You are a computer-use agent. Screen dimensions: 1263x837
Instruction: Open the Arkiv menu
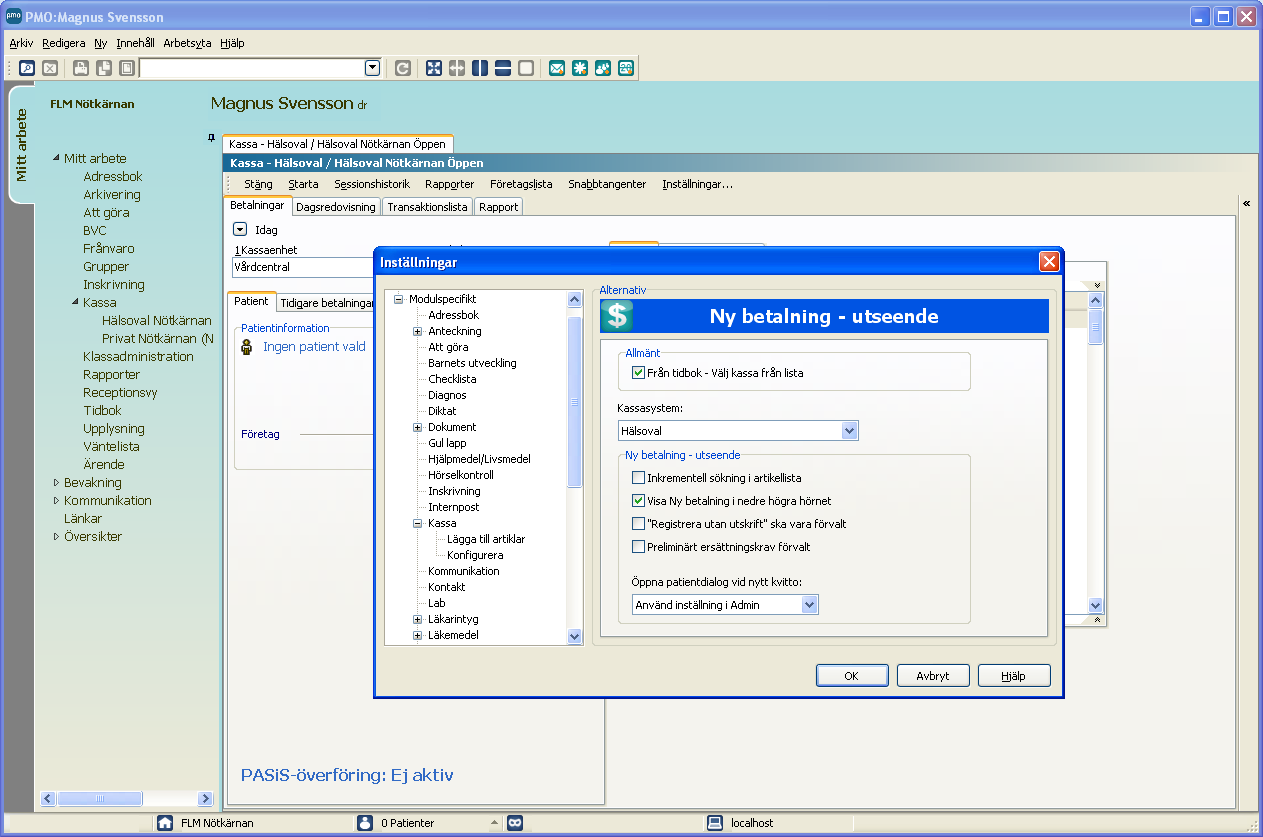(21, 43)
